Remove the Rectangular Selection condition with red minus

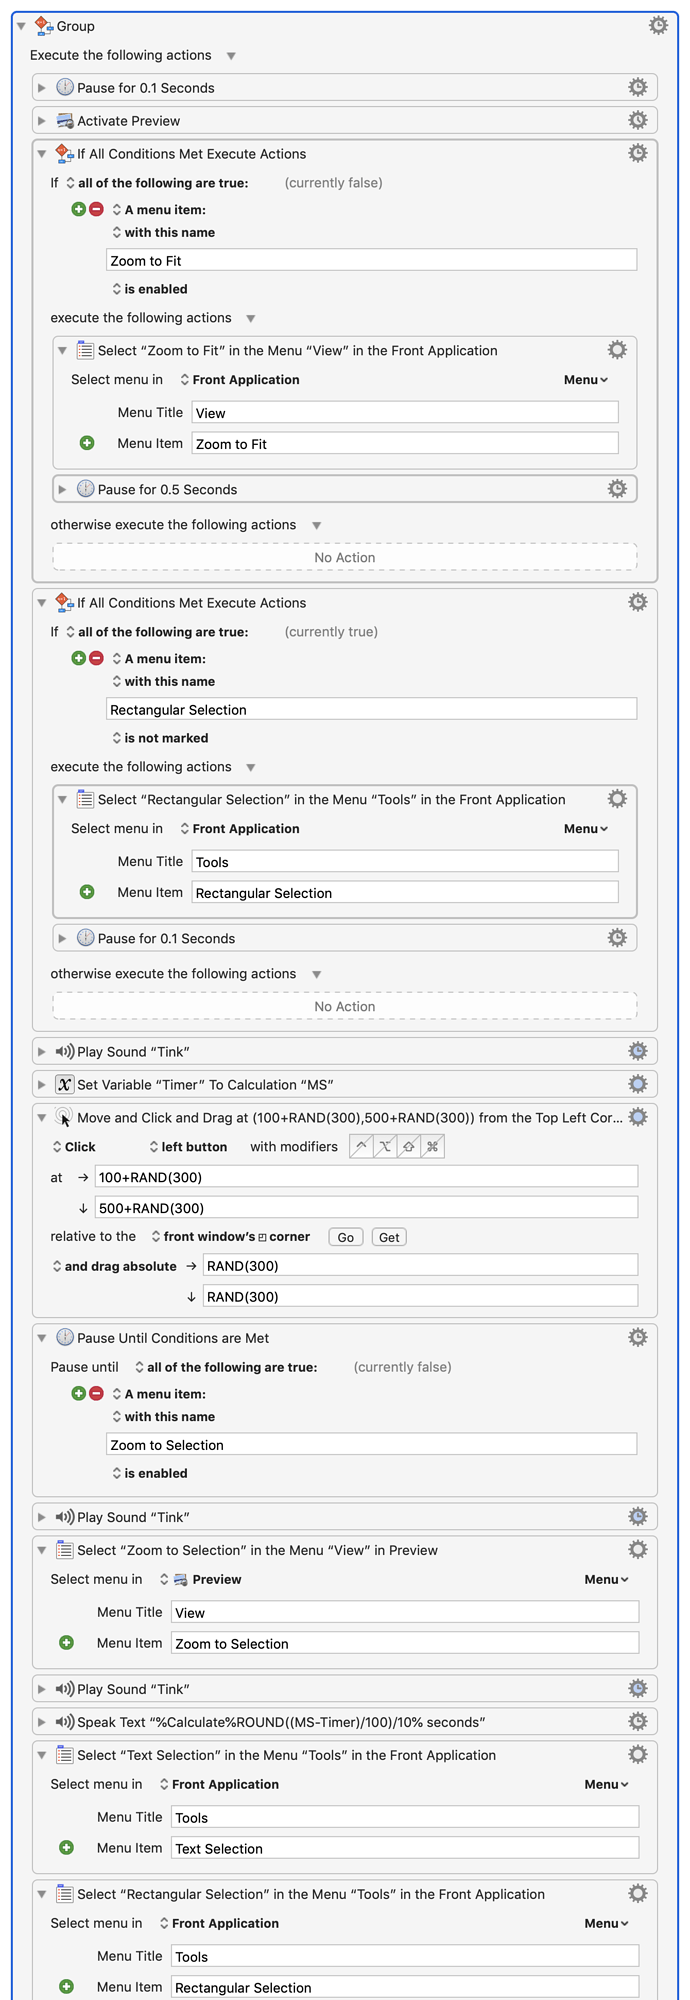(96, 658)
